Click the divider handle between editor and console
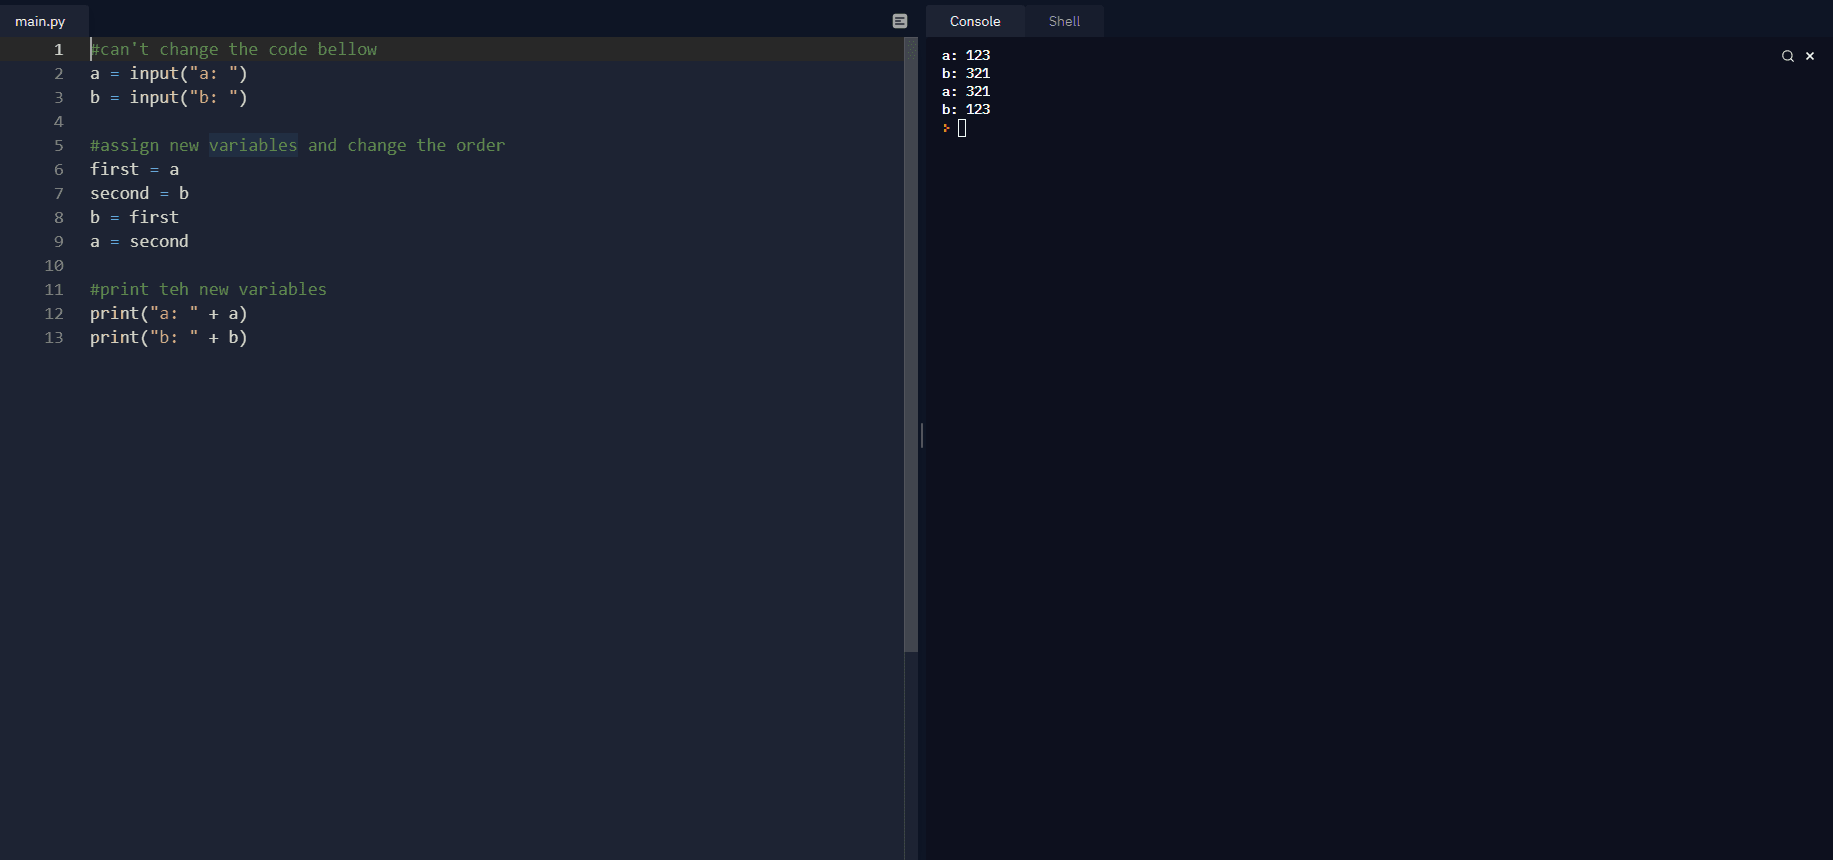This screenshot has width=1833, height=860. point(921,435)
